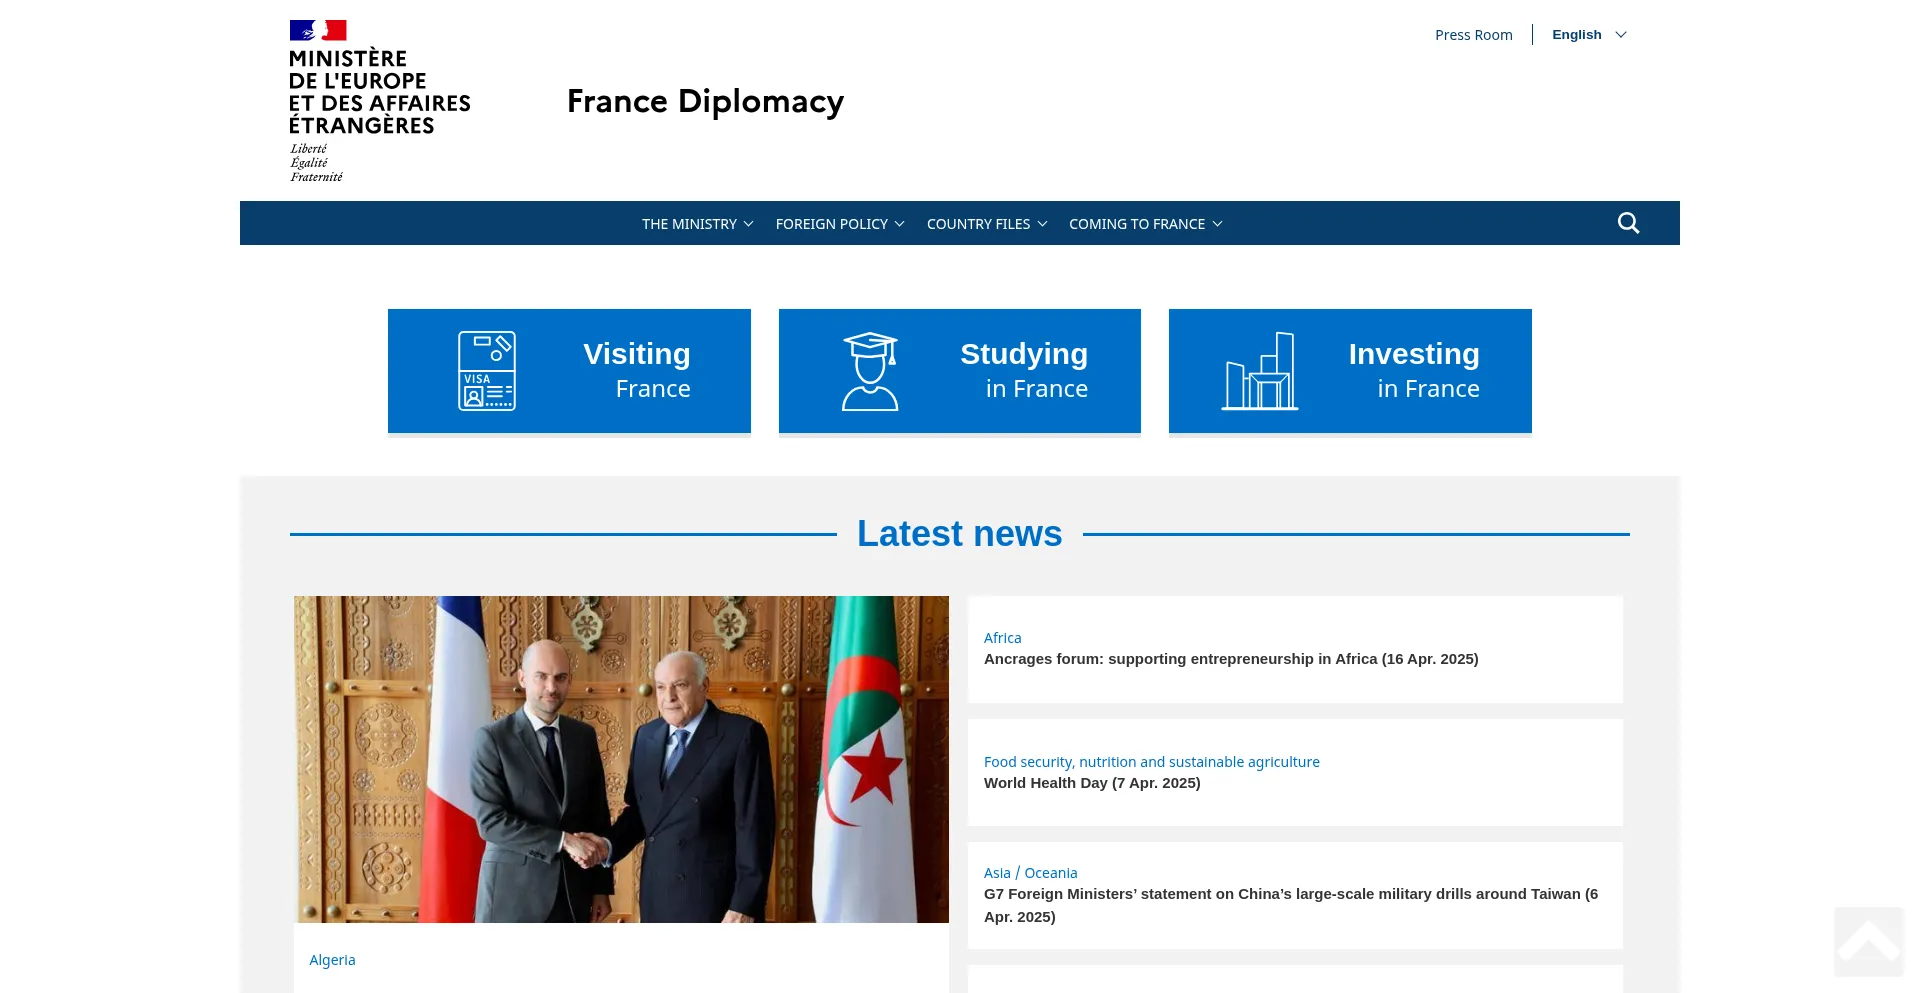Open the Press Room link

tap(1474, 35)
